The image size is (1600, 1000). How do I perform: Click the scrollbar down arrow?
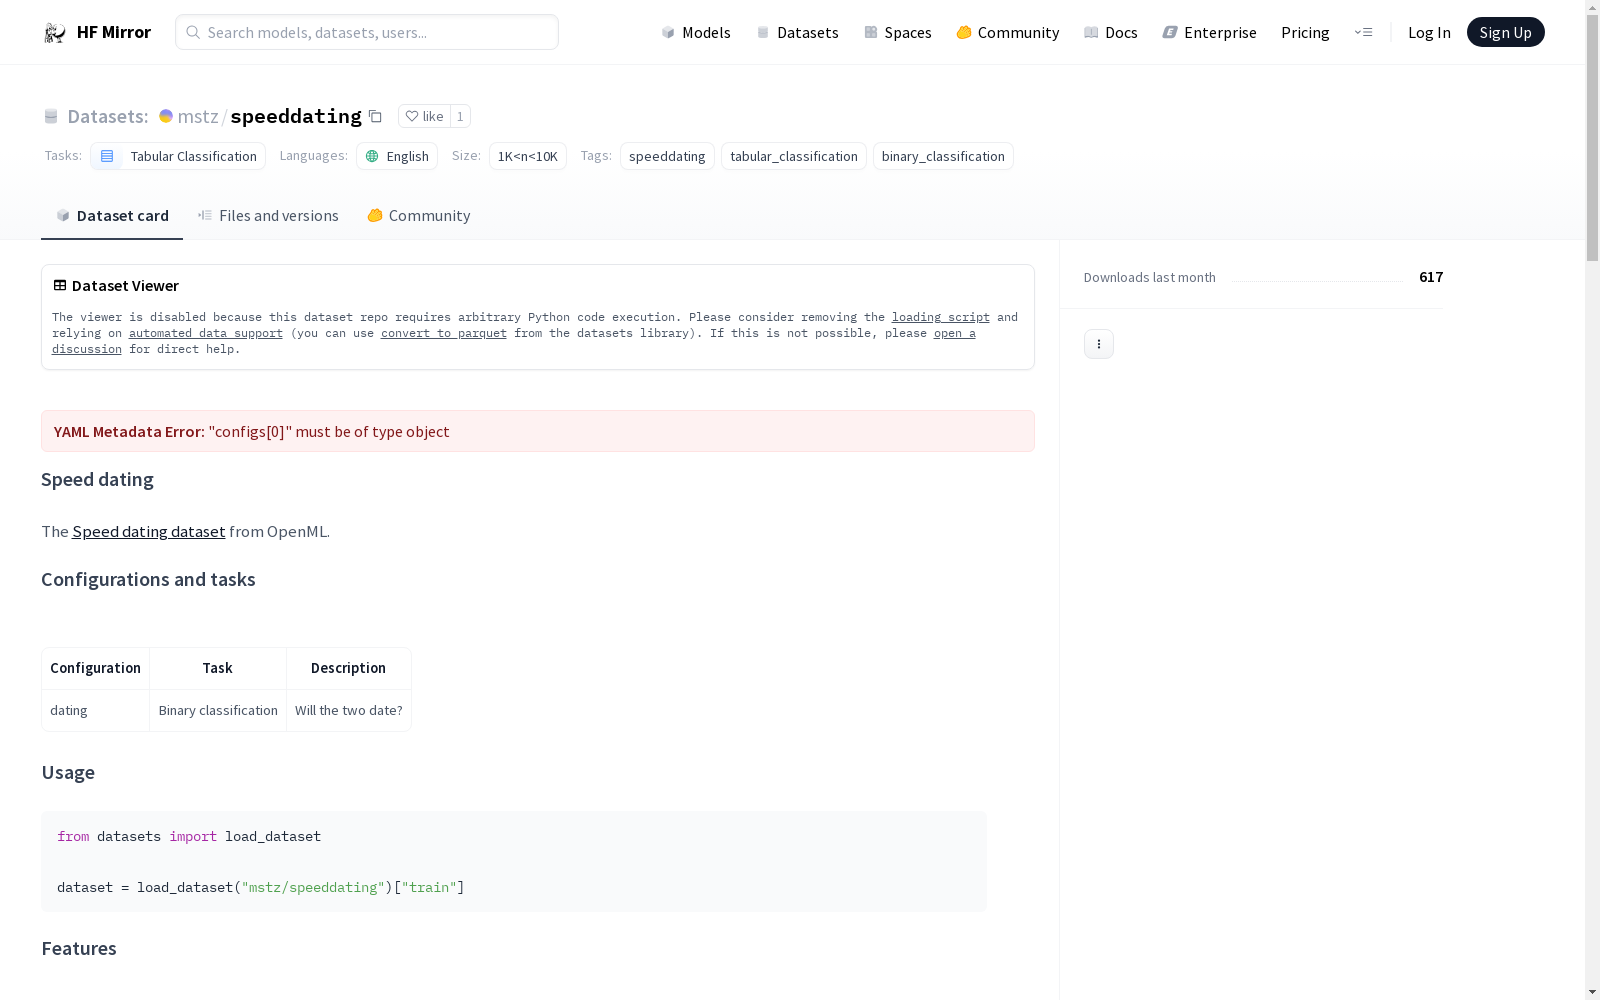pyautogui.click(x=1592, y=991)
